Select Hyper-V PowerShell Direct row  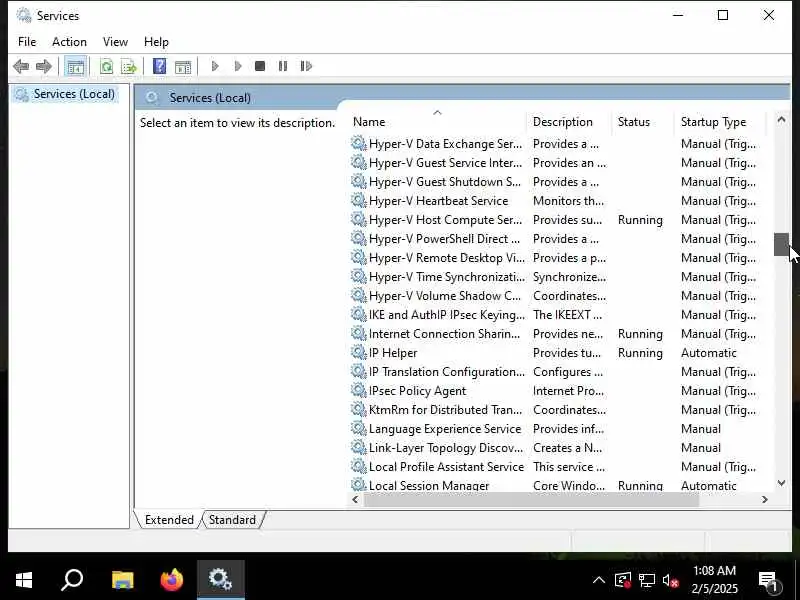click(558, 239)
